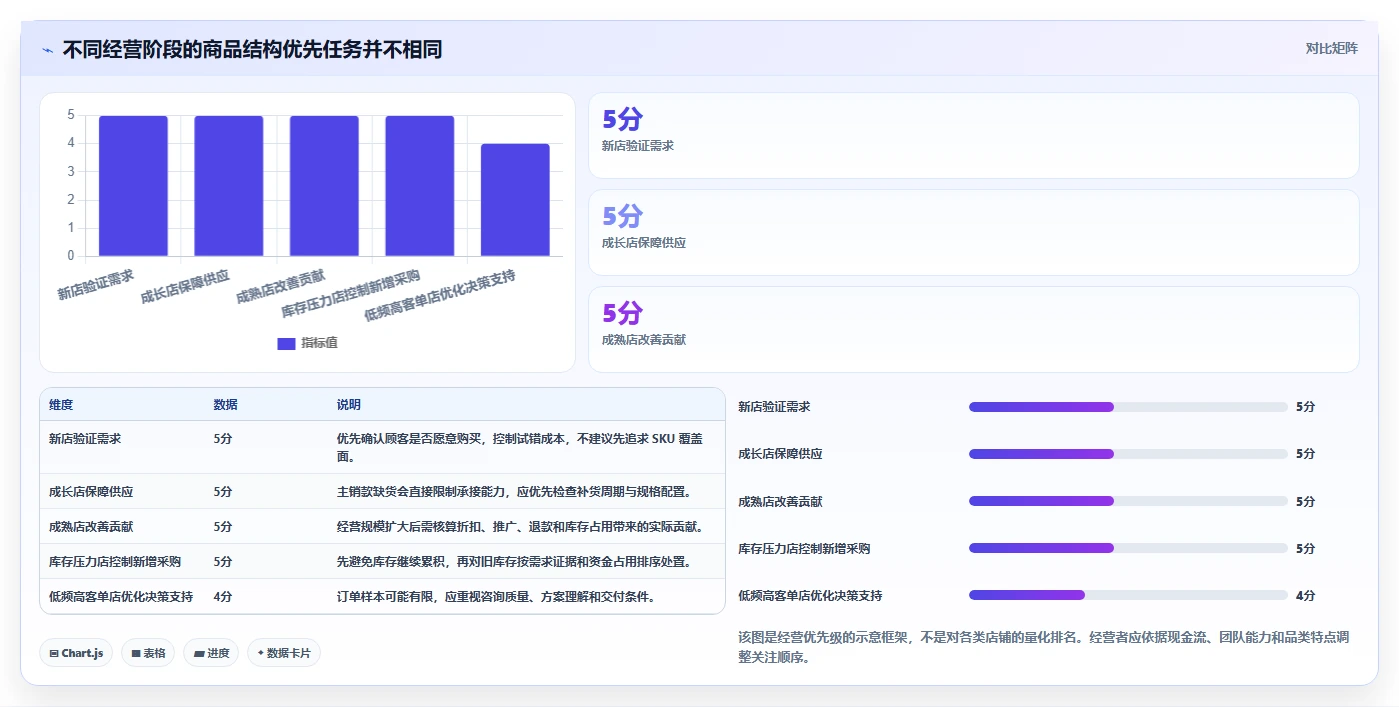Click the 低频高客单店优化决策支持 progress bar
The height and width of the screenshot is (707, 1399).
(1128, 595)
